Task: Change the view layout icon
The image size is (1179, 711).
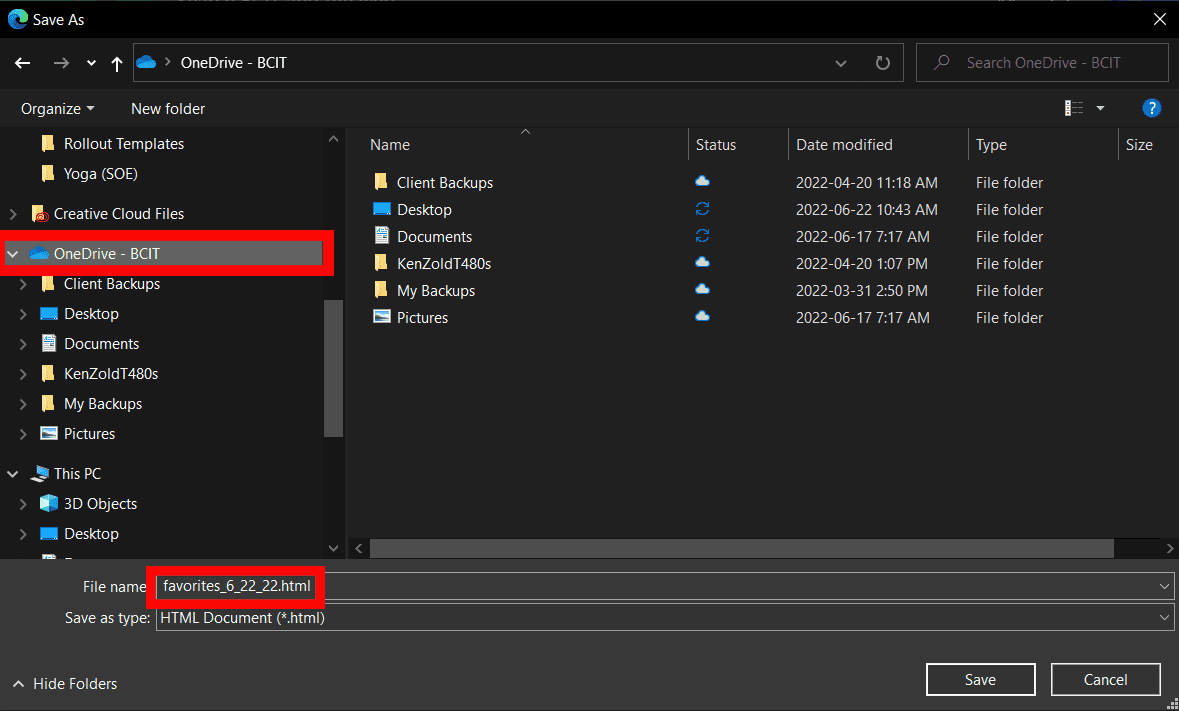Action: (1074, 108)
